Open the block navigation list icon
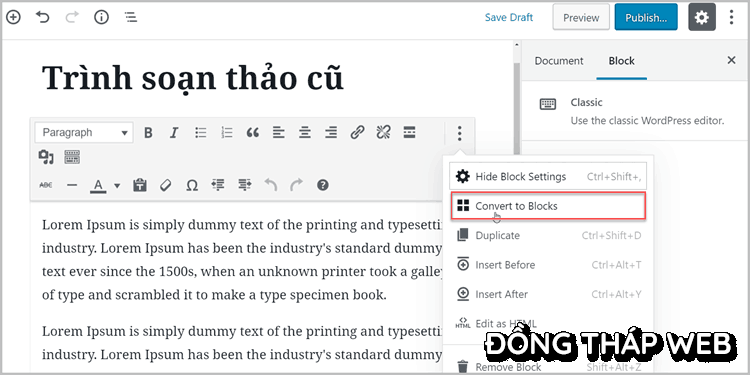 [131, 18]
